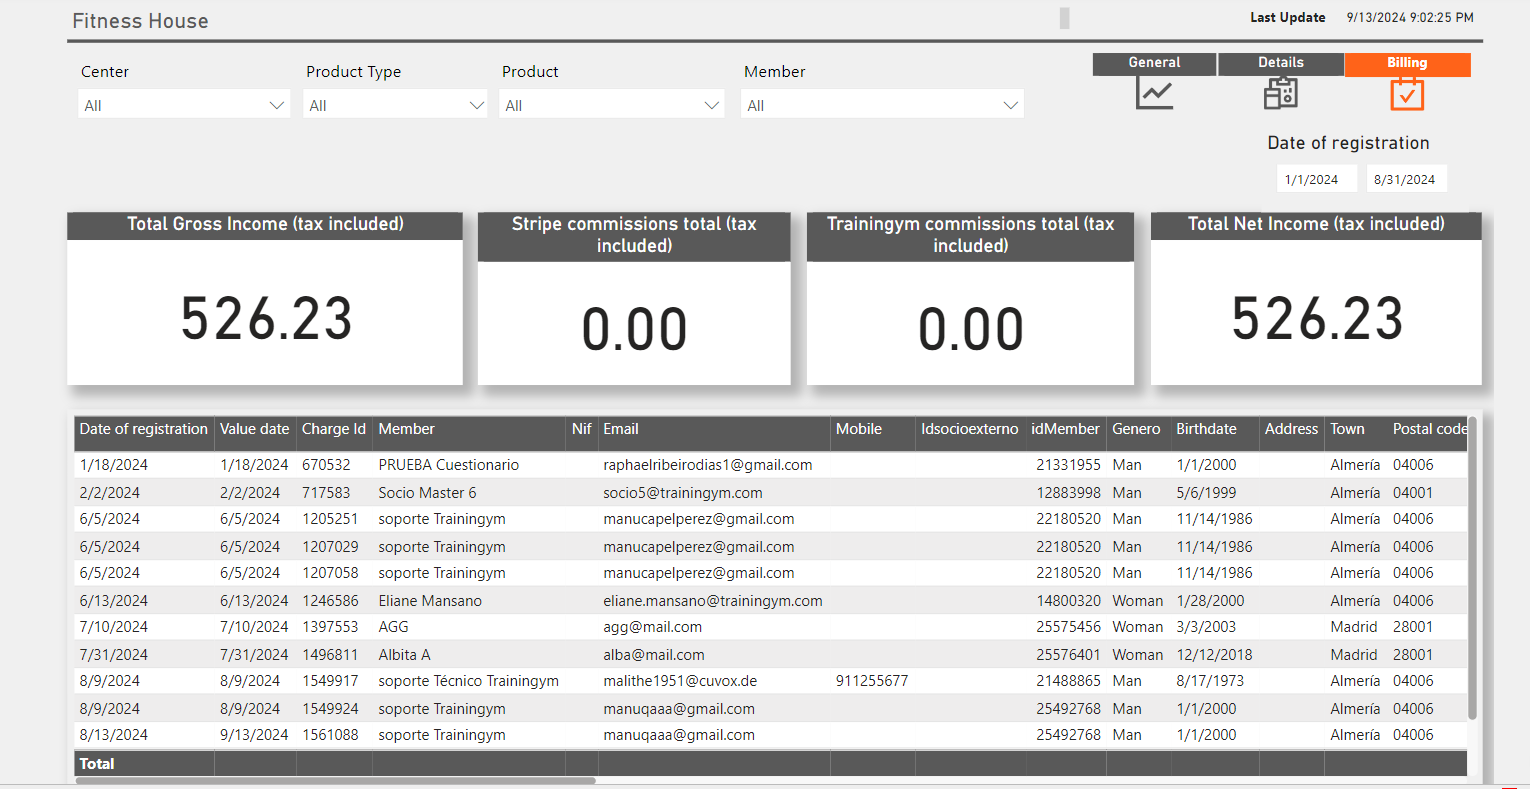Image resolution: width=1530 pixels, height=789 pixels.
Task: Select the Stripe commissions total card value
Action: point(634,330)
